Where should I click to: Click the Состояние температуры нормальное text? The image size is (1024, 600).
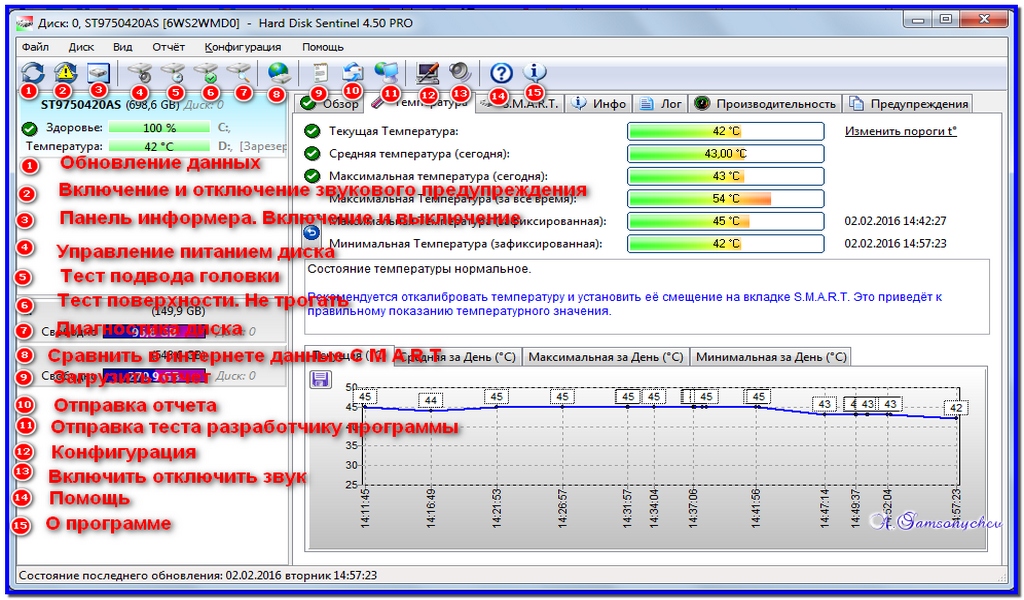[419, 268]
